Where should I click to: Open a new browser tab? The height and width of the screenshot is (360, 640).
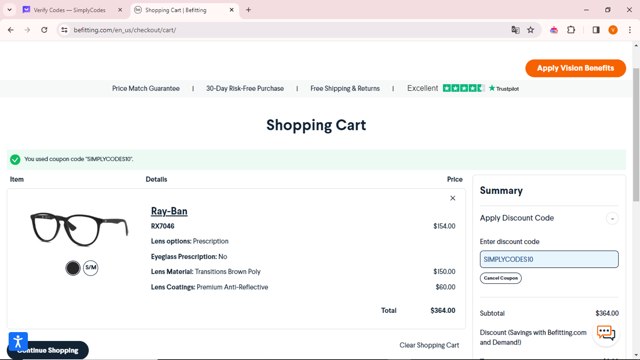point(248,10)
